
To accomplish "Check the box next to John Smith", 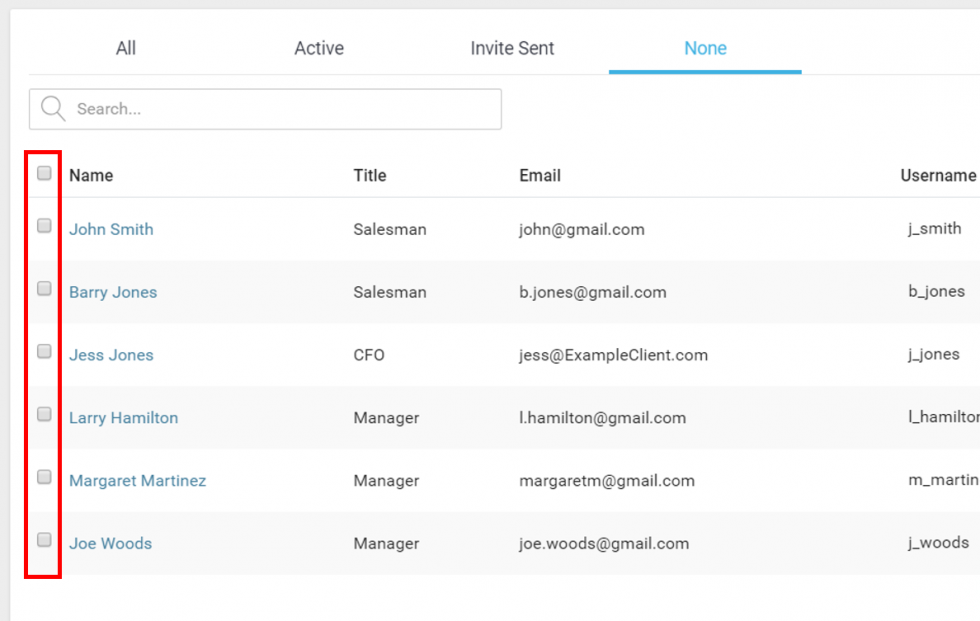I will (44, 226).
